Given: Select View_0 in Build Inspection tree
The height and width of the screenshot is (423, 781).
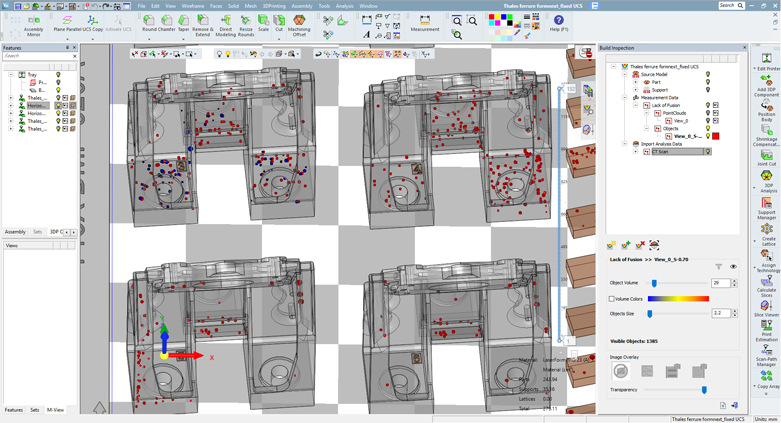Looking at the screenshot, I should coord(680,121).
